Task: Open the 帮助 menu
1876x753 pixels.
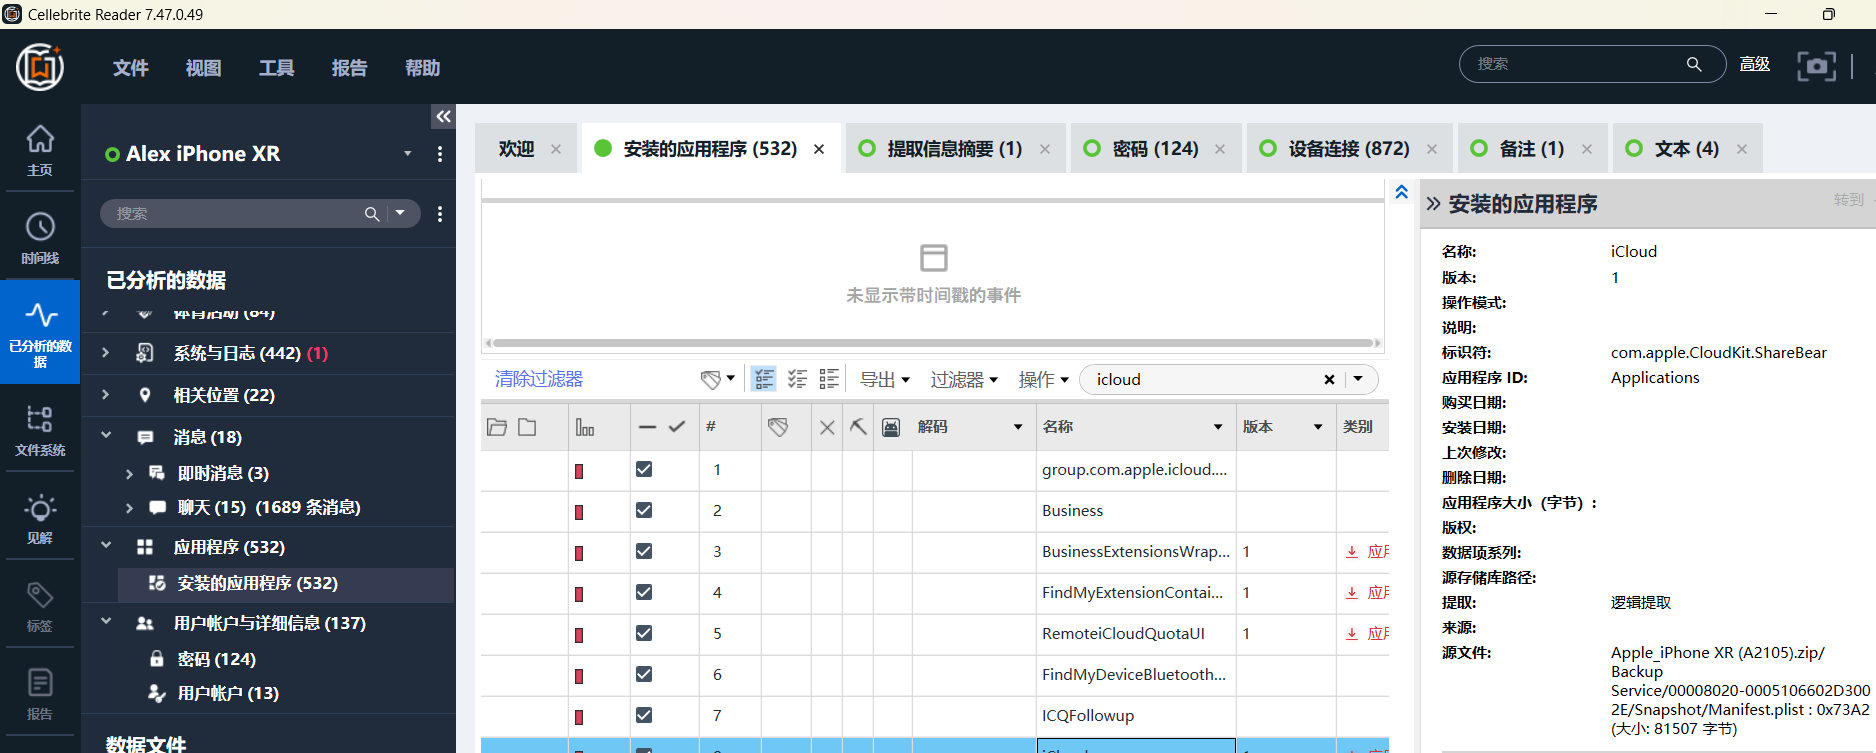Action: [x=423, y=68]
